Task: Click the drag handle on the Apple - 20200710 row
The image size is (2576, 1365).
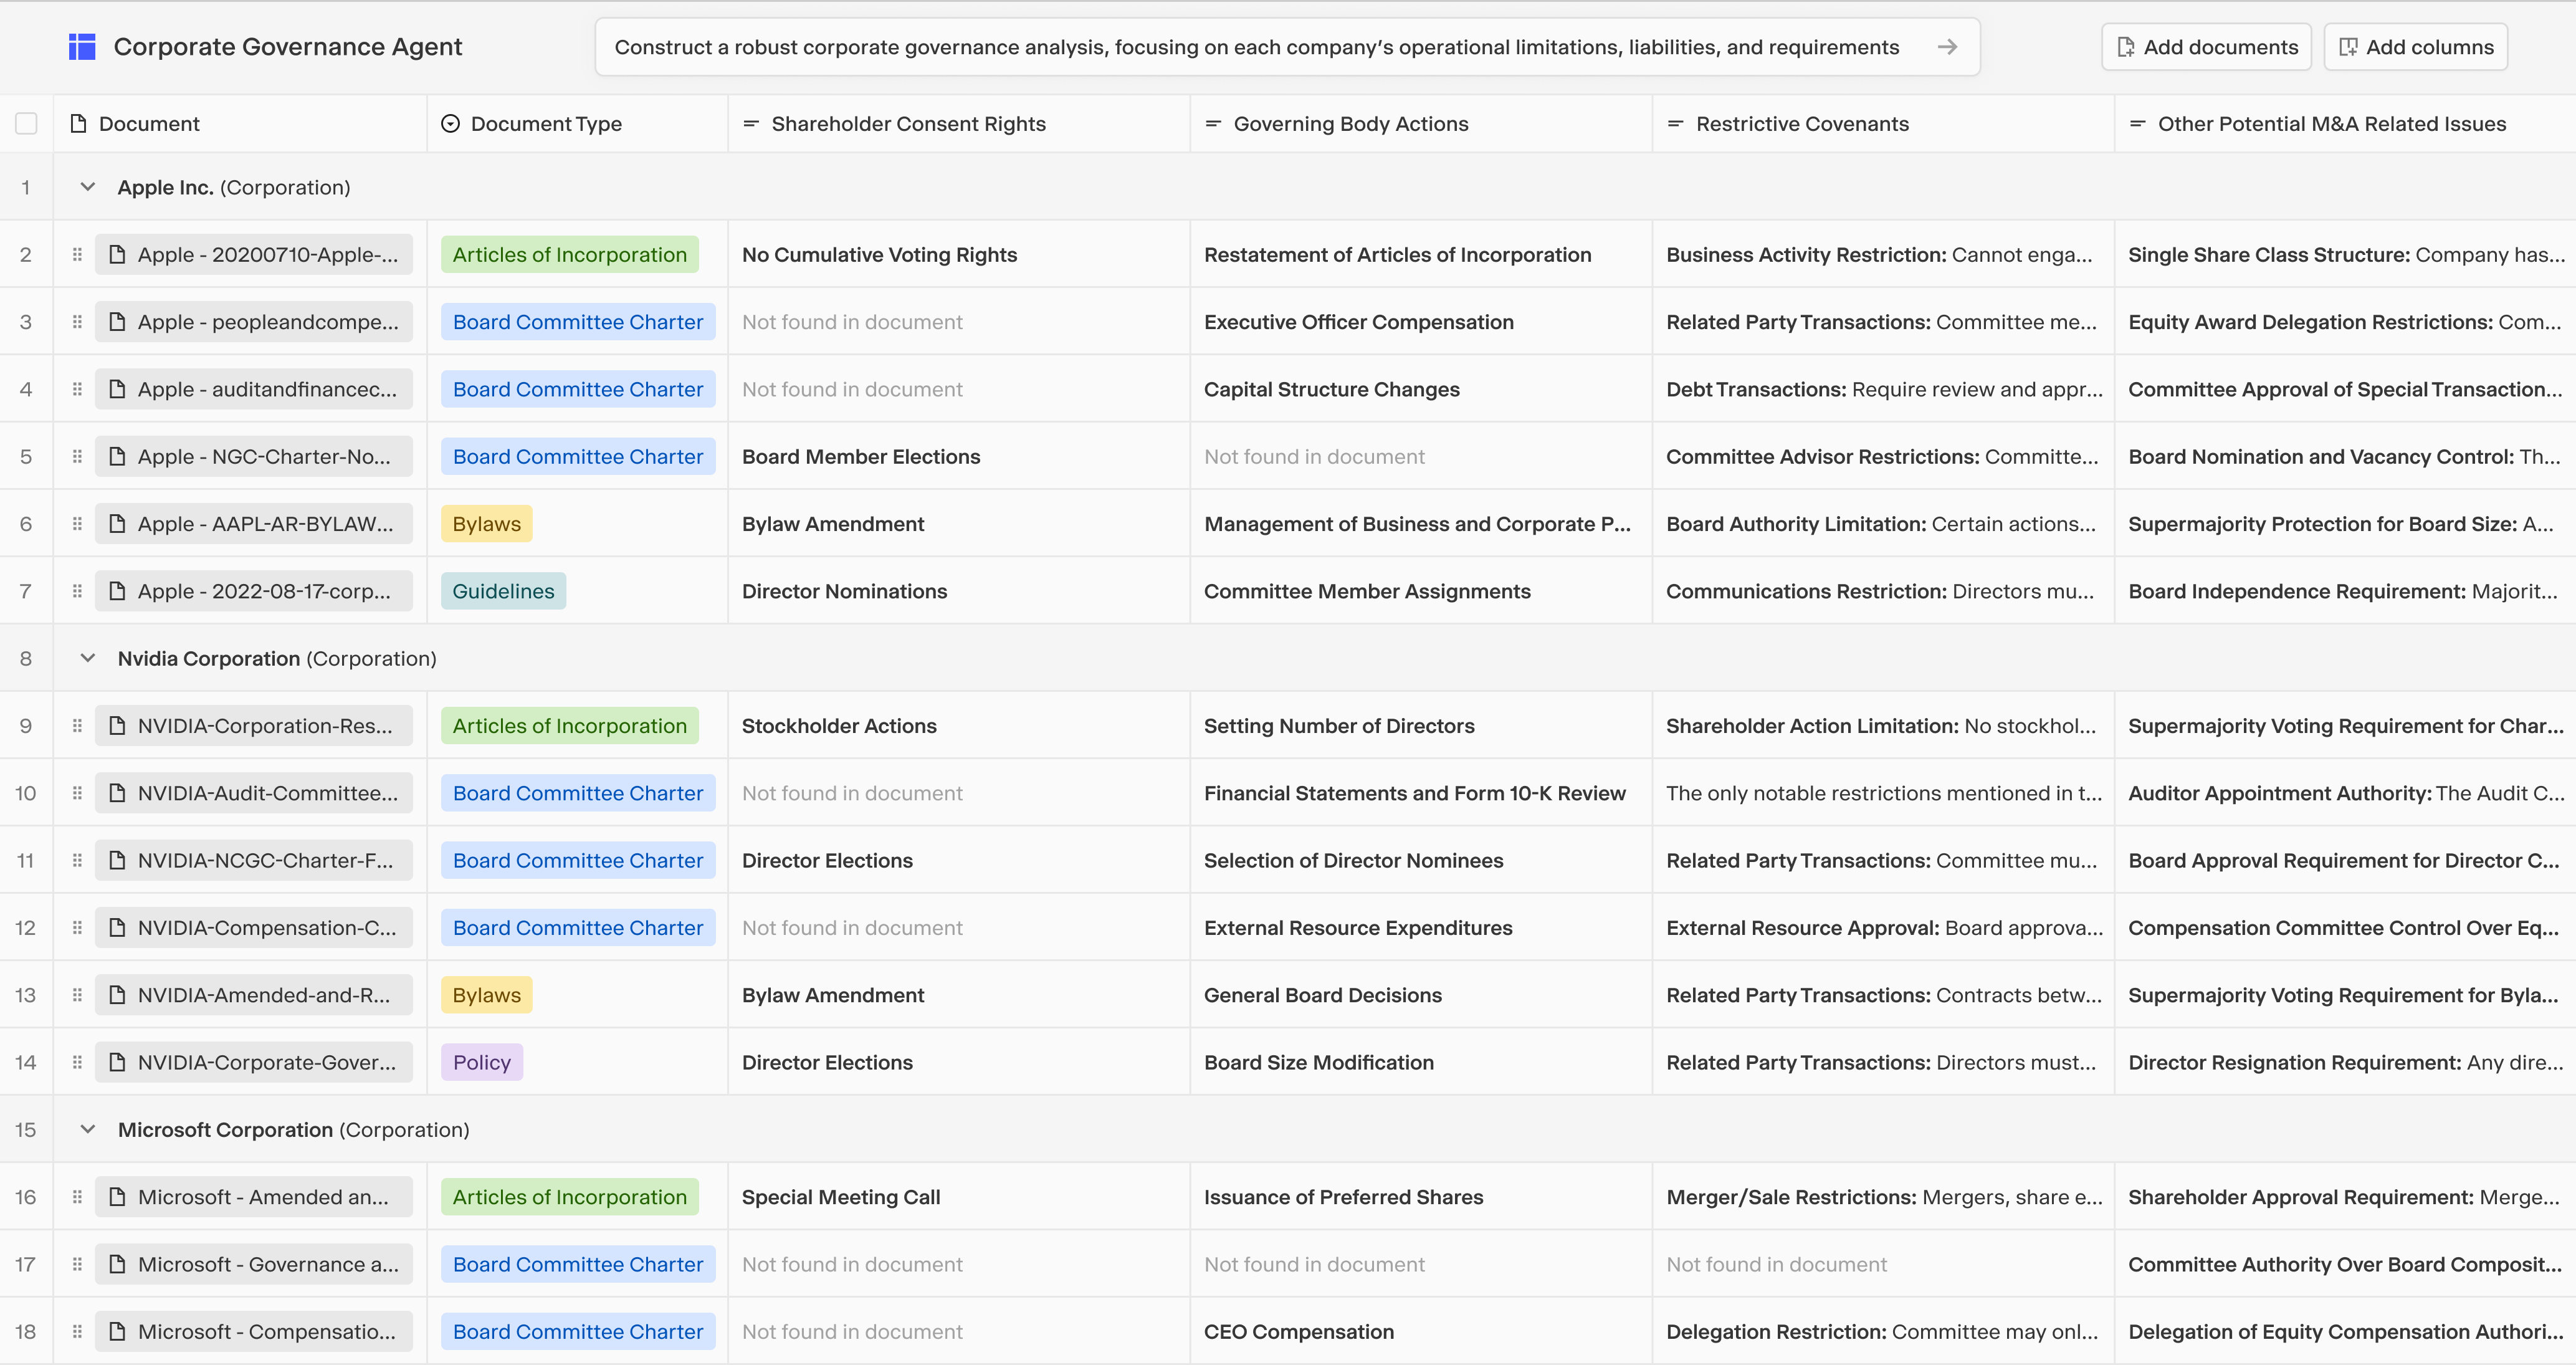Action: tap(77, 254)
